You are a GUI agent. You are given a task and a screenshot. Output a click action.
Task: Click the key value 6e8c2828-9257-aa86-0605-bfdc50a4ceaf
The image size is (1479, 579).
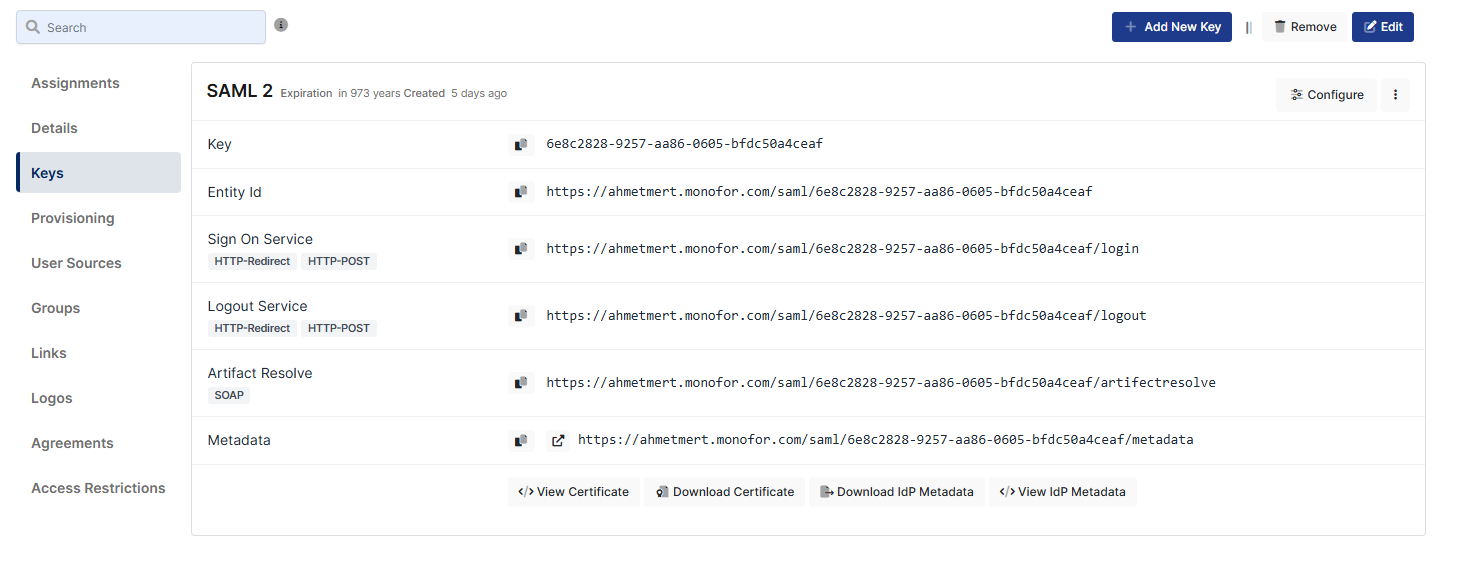[x=685, y=144]
